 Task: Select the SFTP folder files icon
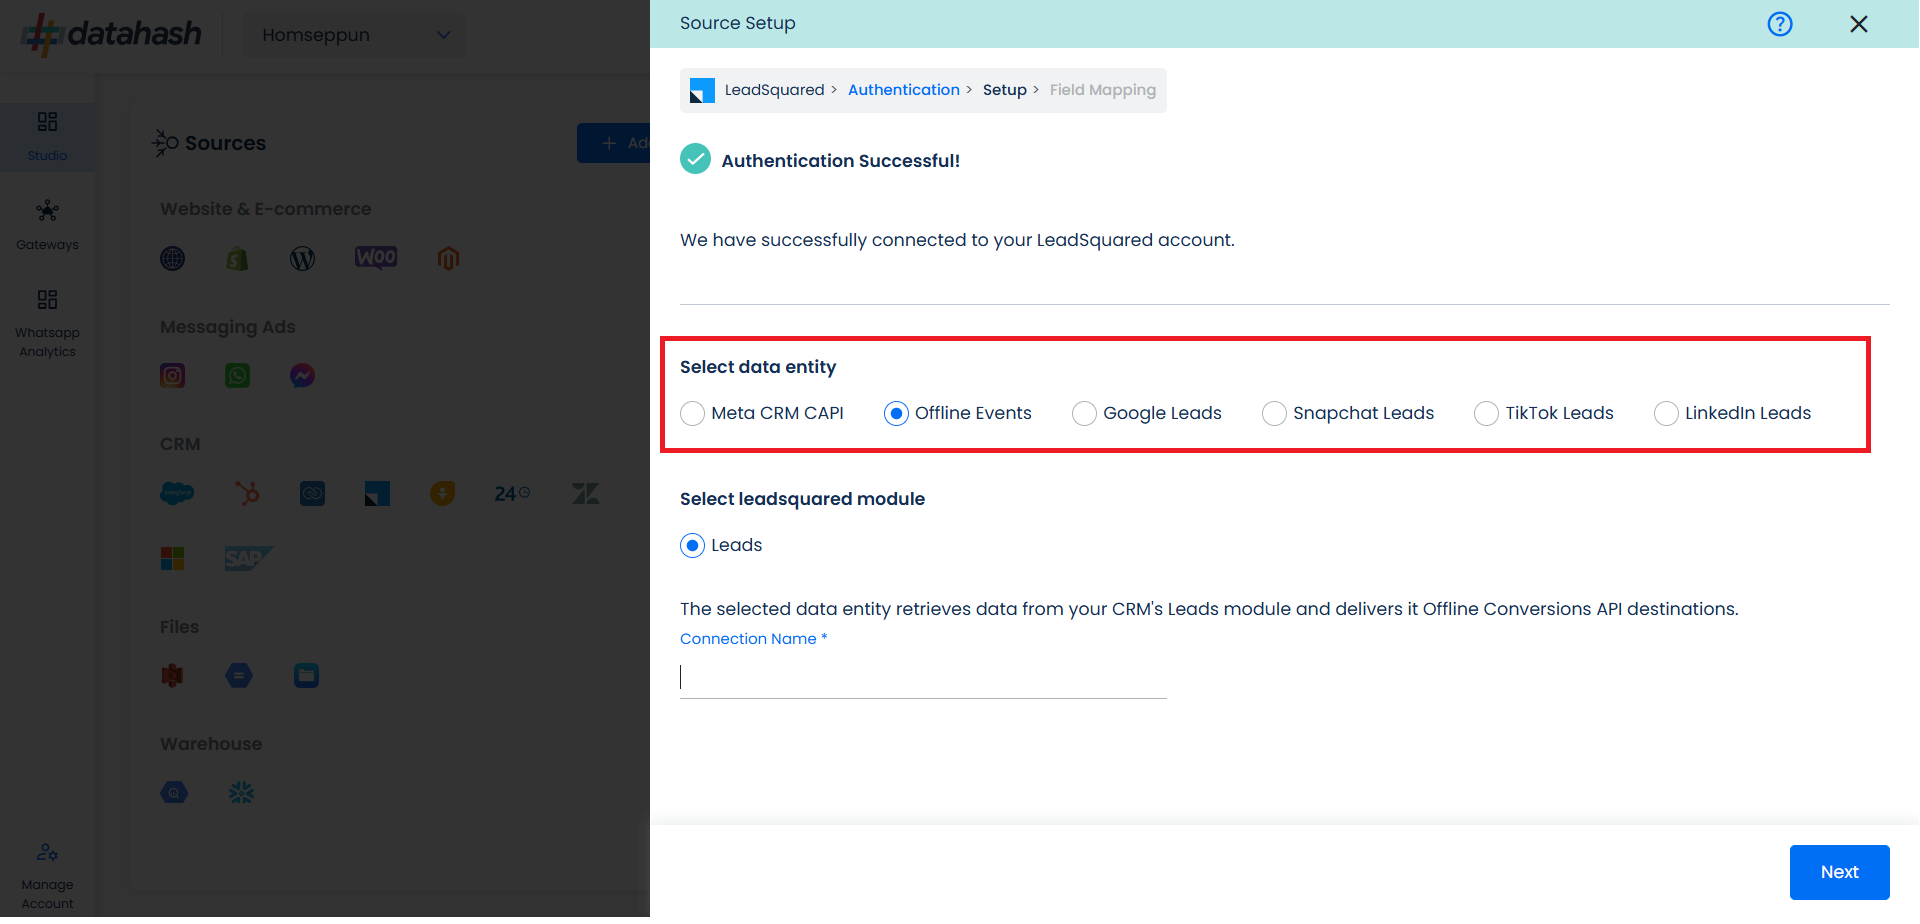[x=306, y=676]
